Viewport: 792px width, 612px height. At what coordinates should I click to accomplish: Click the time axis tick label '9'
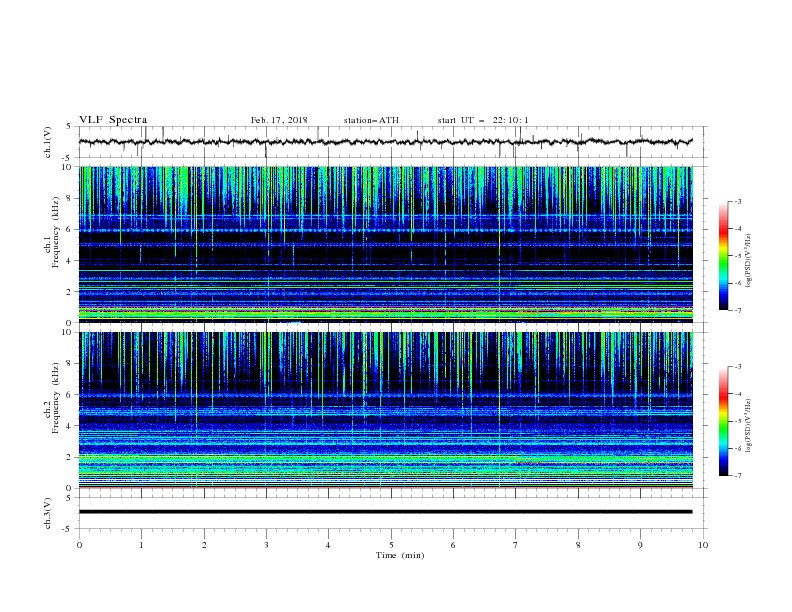point(640,545)
